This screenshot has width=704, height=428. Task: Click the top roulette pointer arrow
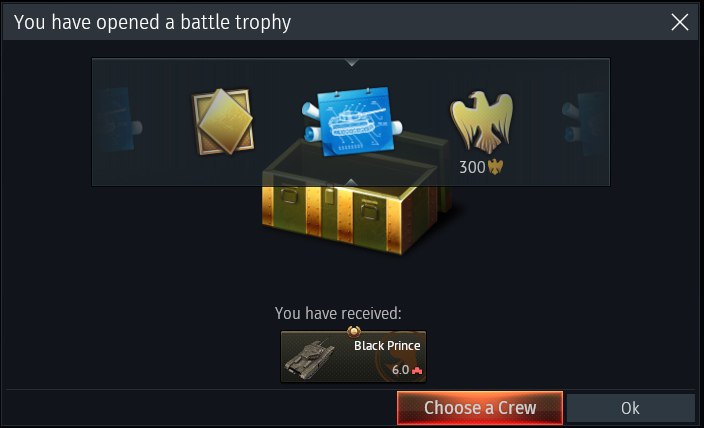click(352, 62)
